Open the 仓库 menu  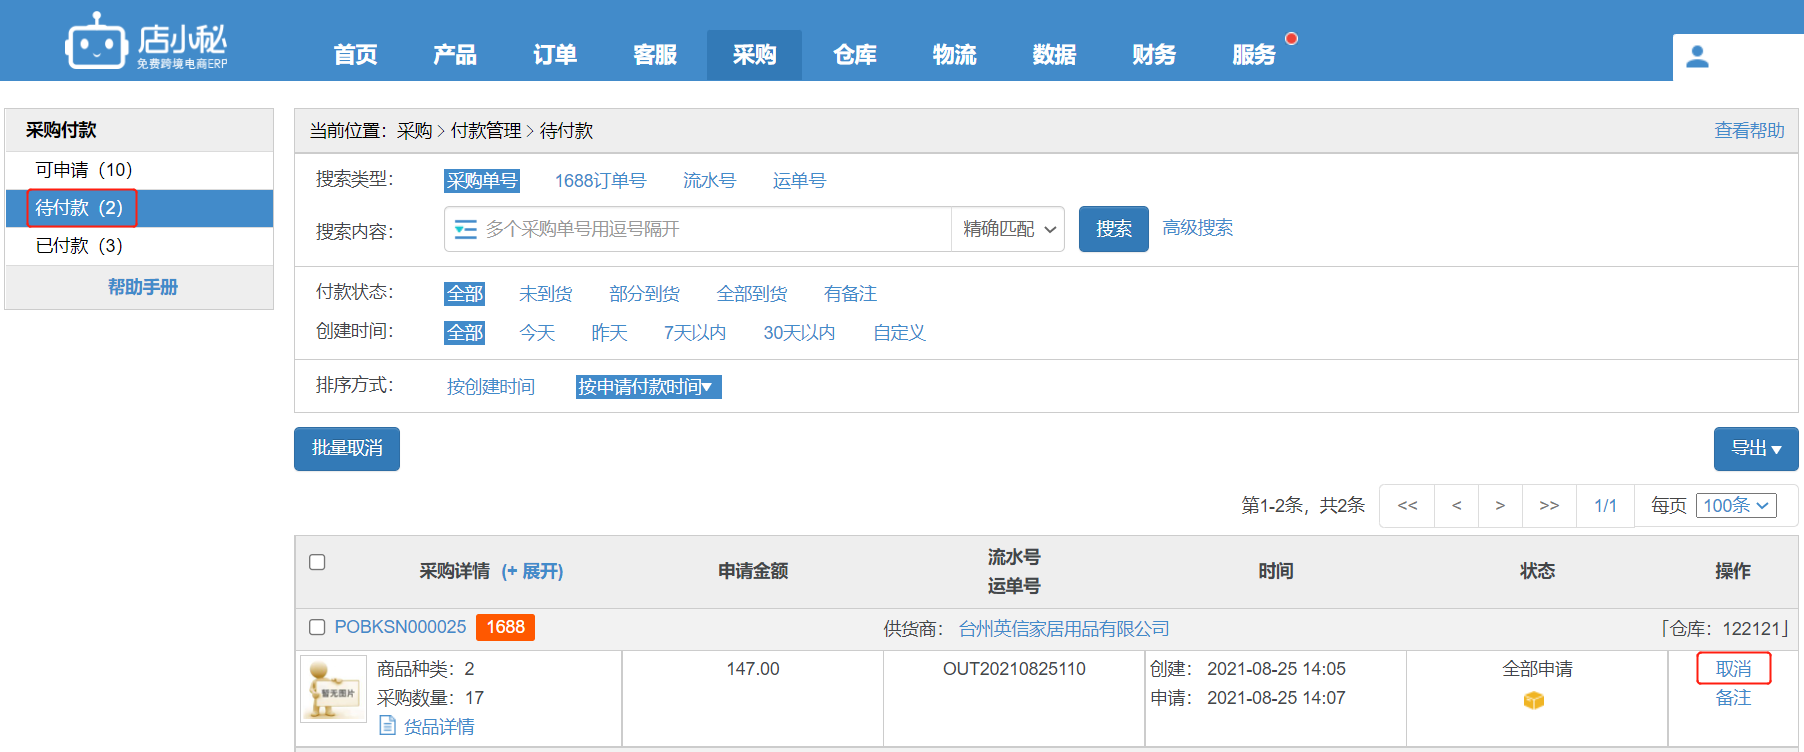point(855,55)
